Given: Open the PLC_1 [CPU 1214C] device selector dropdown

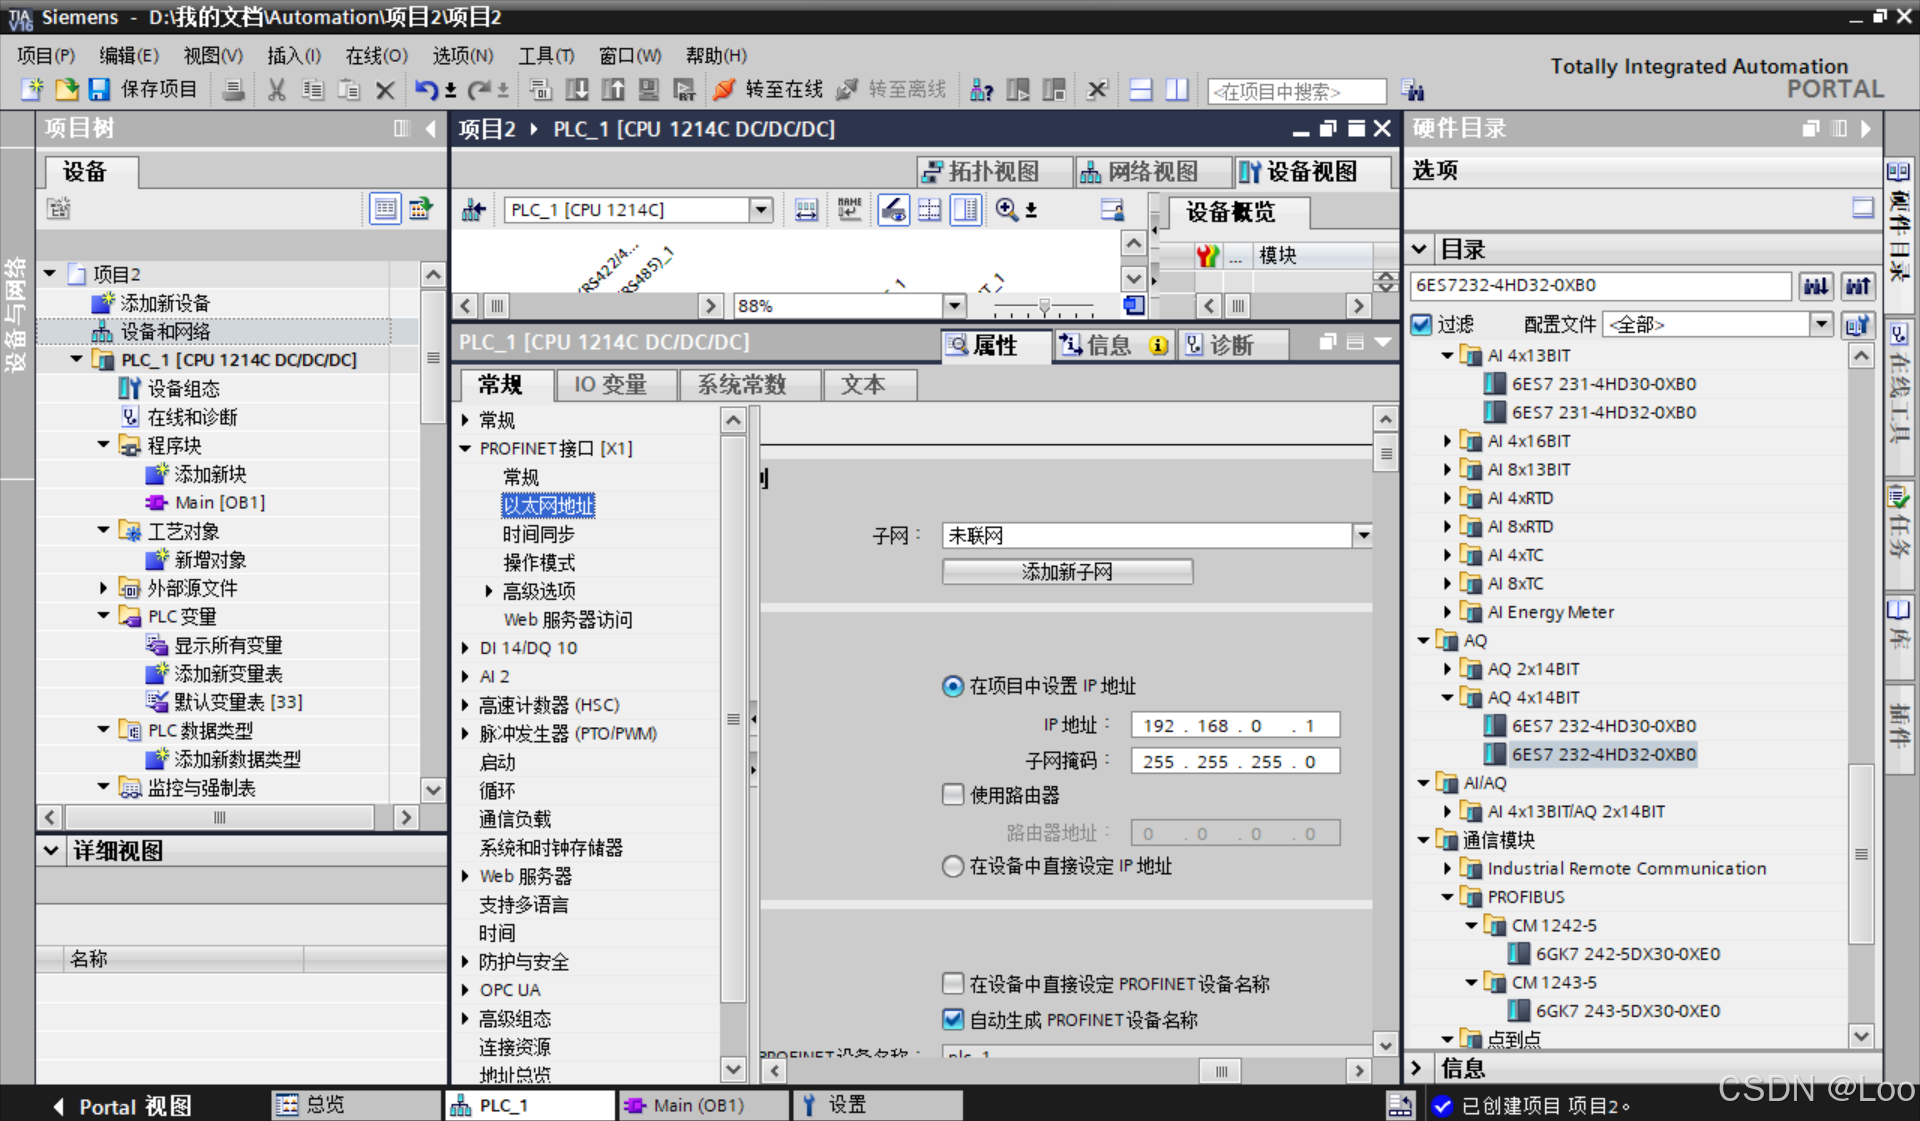Looking at the screenshot, I should click(x=761, y=210).
